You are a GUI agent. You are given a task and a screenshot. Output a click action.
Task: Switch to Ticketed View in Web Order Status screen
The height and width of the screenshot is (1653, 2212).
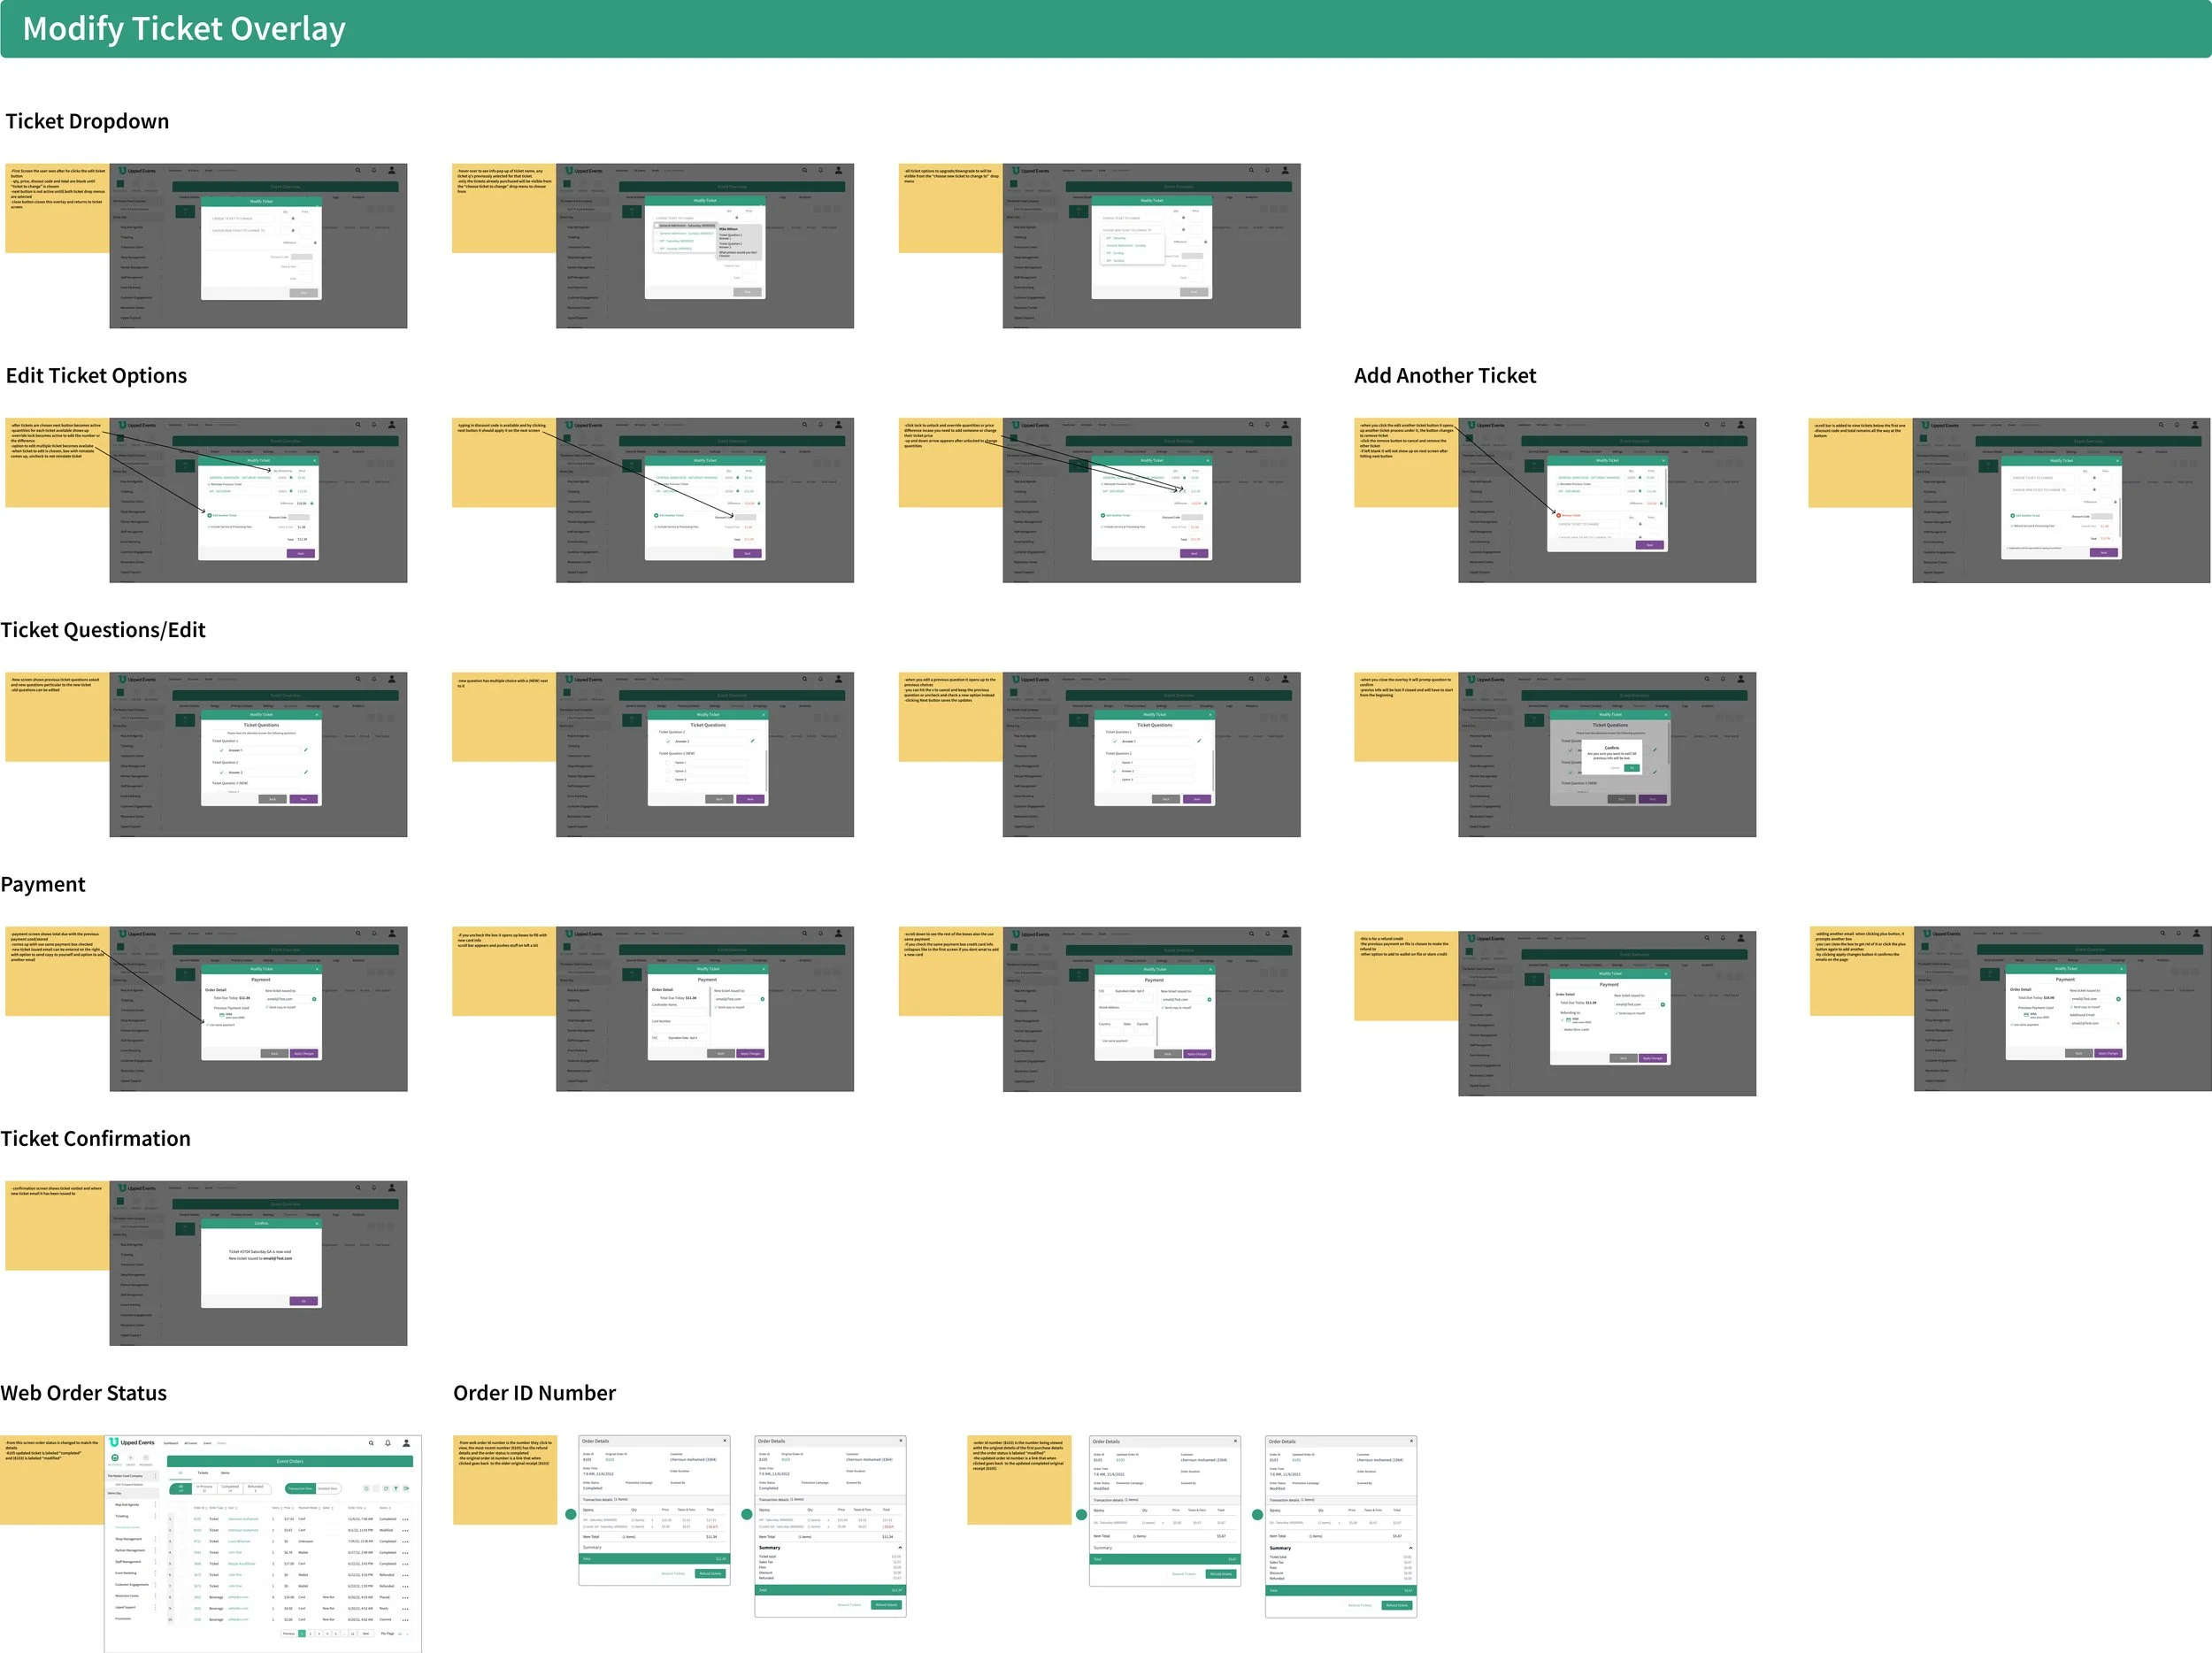click(x=328, y=1488)
